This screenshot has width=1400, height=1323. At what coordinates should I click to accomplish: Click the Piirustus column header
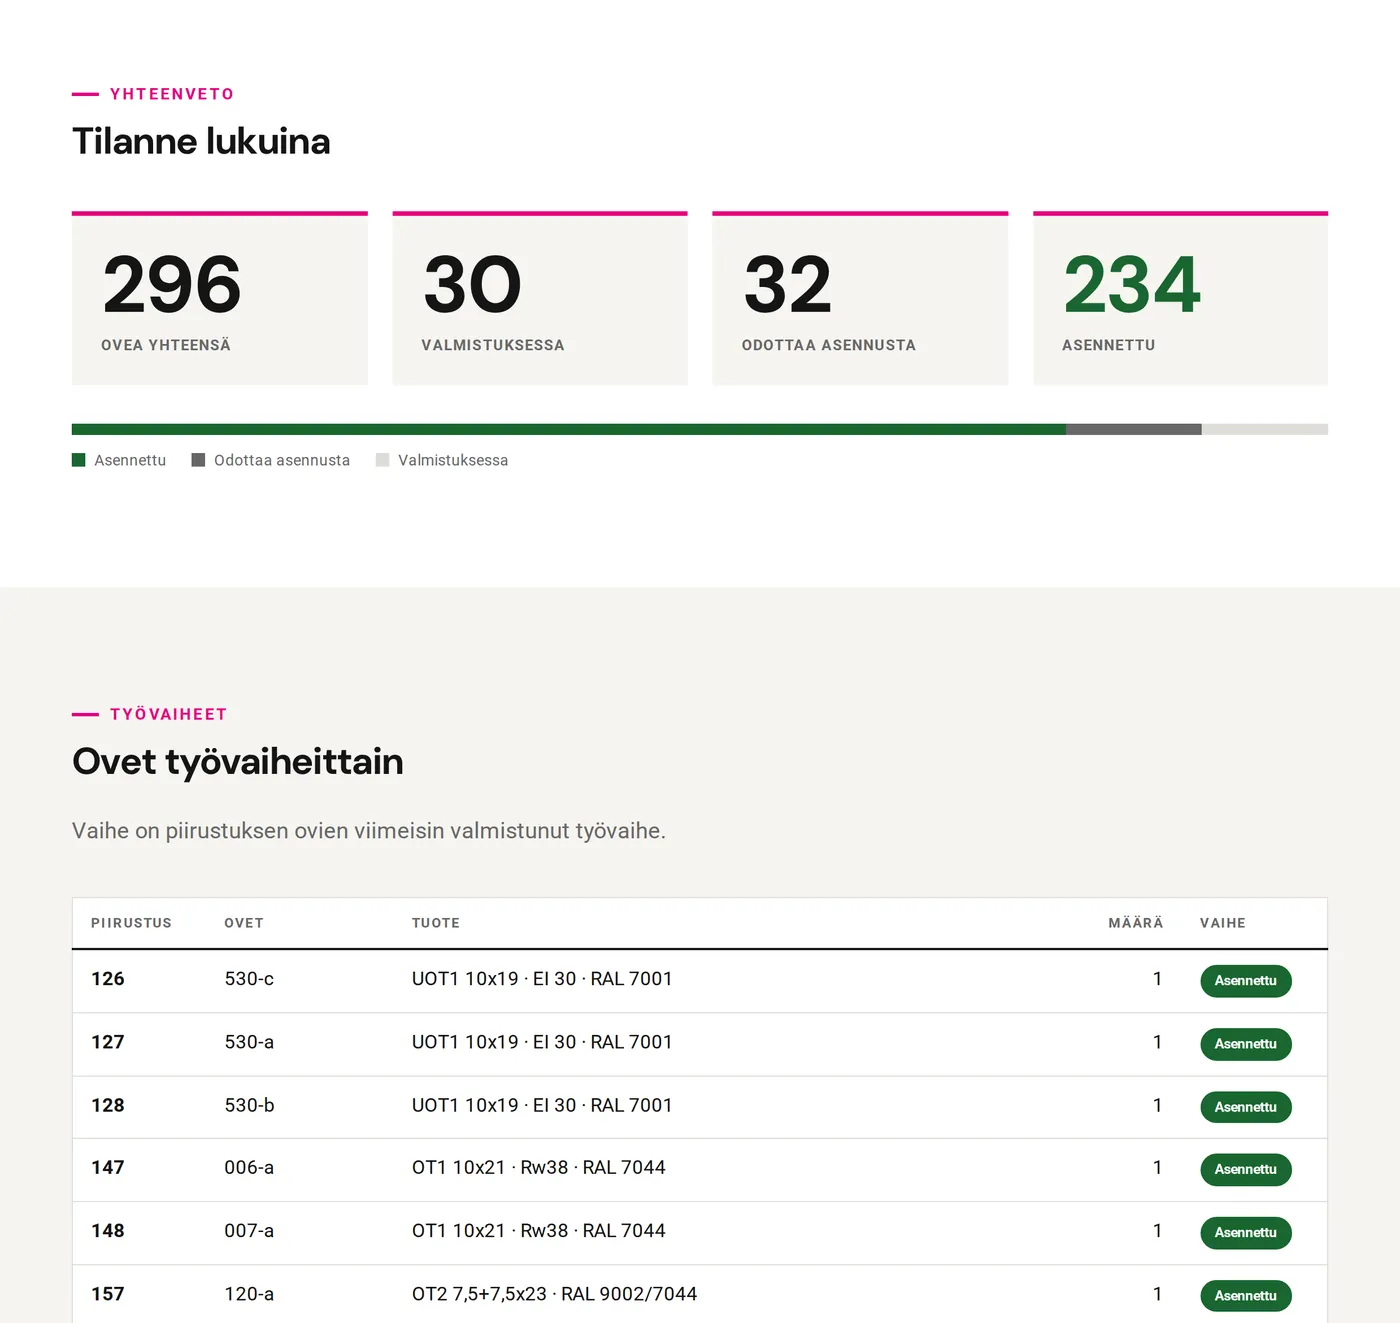click(131, 923)
